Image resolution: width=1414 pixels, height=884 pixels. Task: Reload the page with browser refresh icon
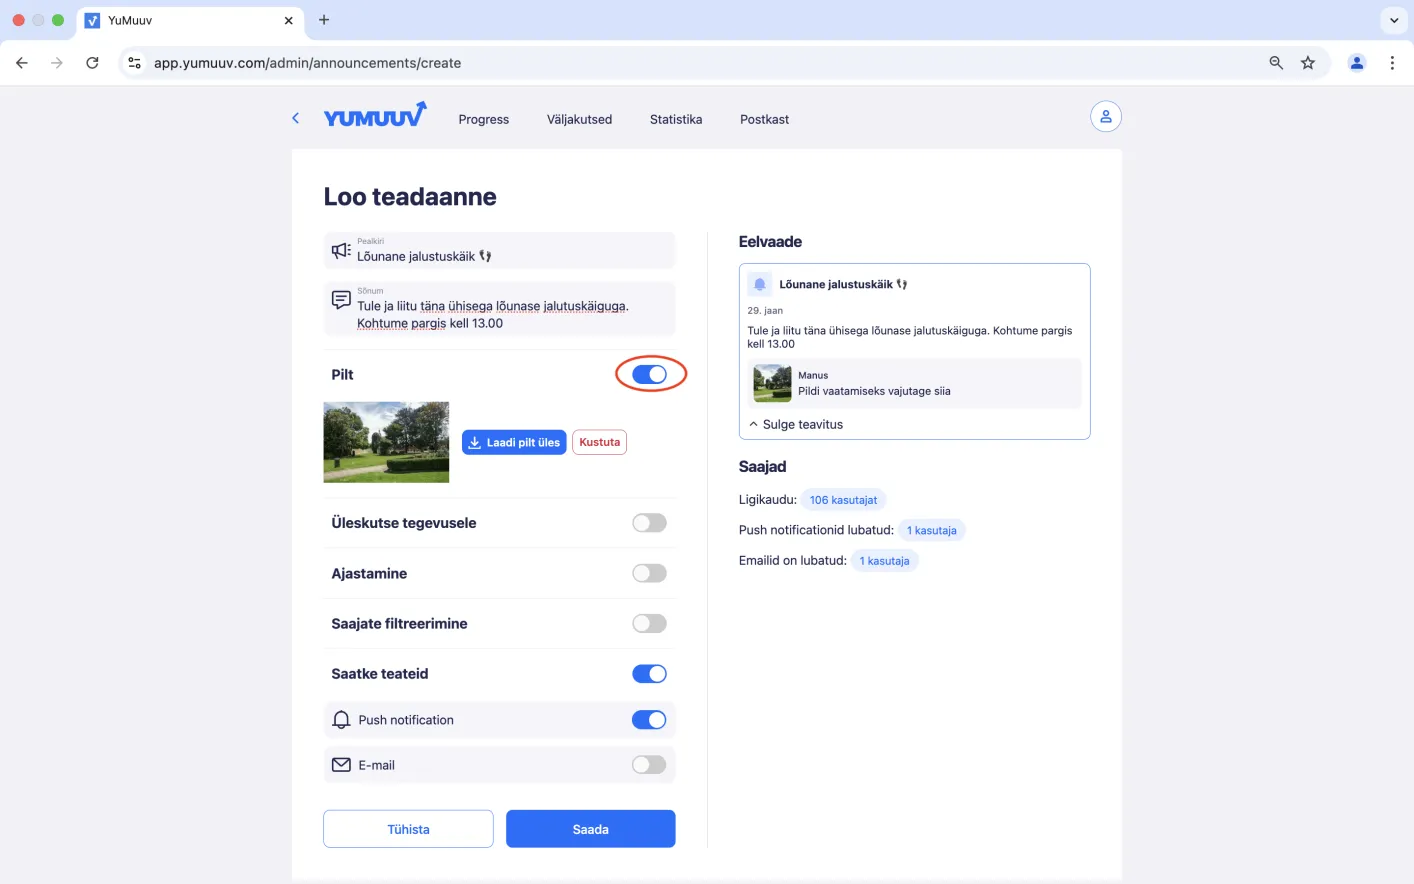pos(92,63)
